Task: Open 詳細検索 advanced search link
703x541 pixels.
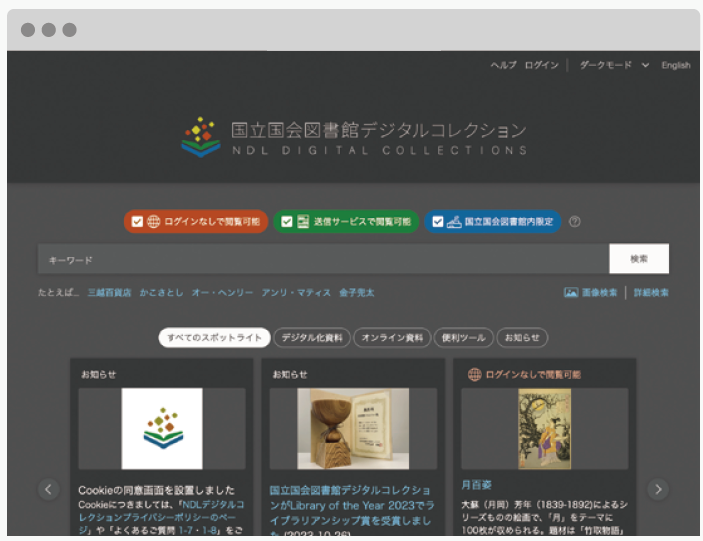Action: click(x=651, y=293)
